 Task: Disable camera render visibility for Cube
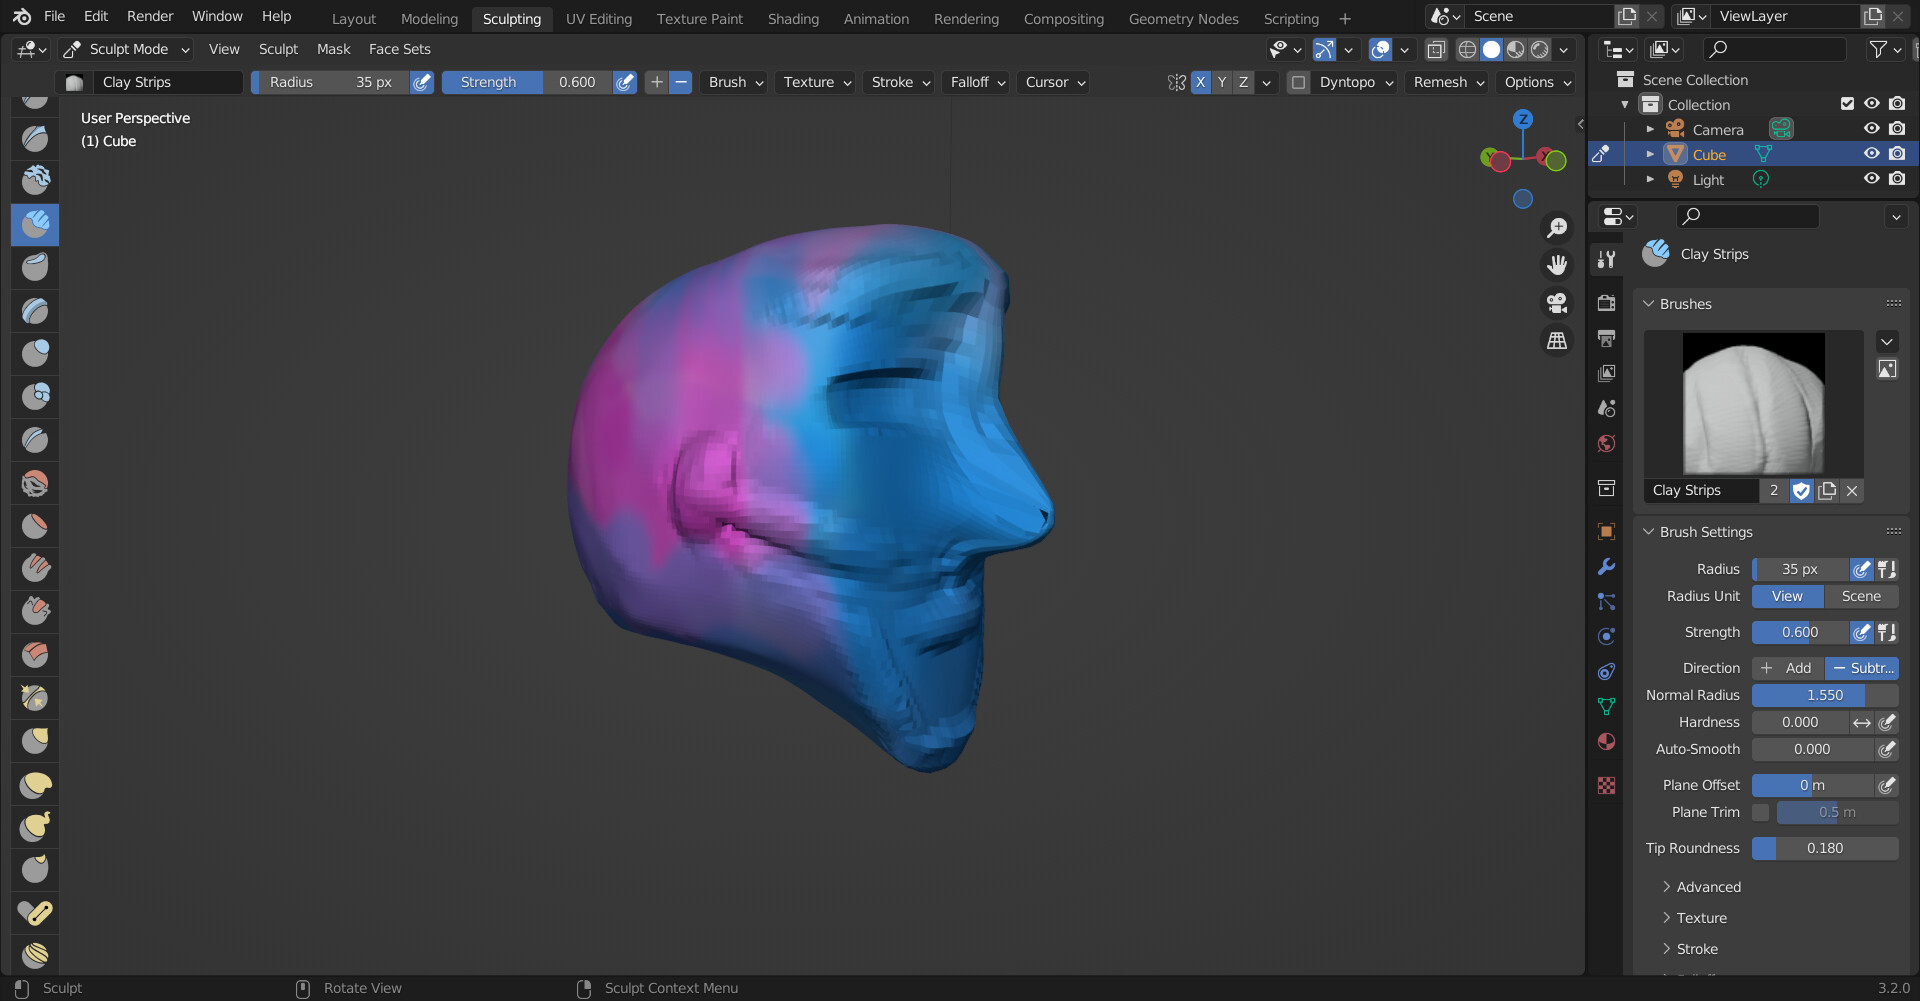pyautogui.click(x=1897, y=153)
